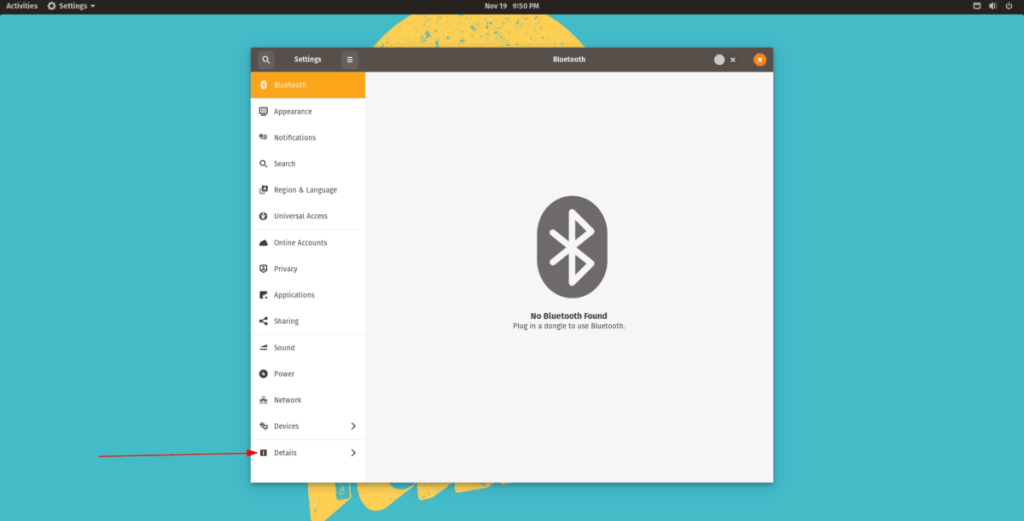Select Region & Language

tap(305, 190)
